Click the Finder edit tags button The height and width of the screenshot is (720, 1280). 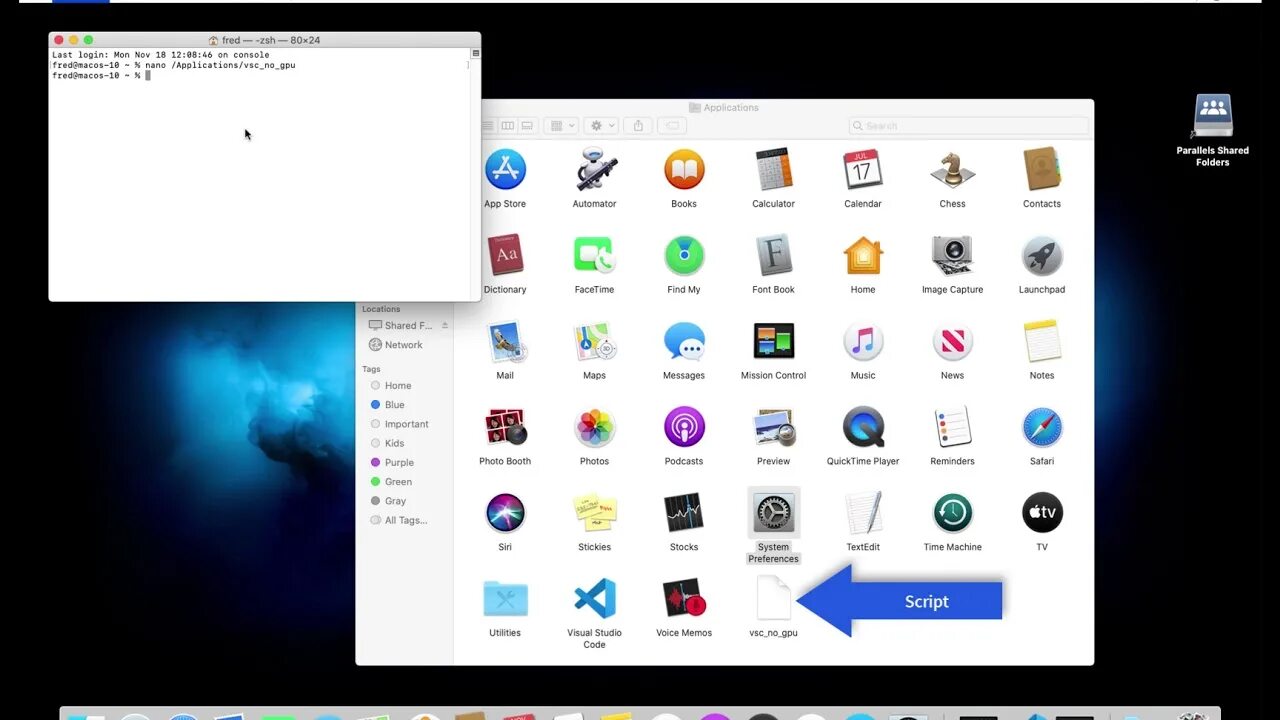click(672, 126)
